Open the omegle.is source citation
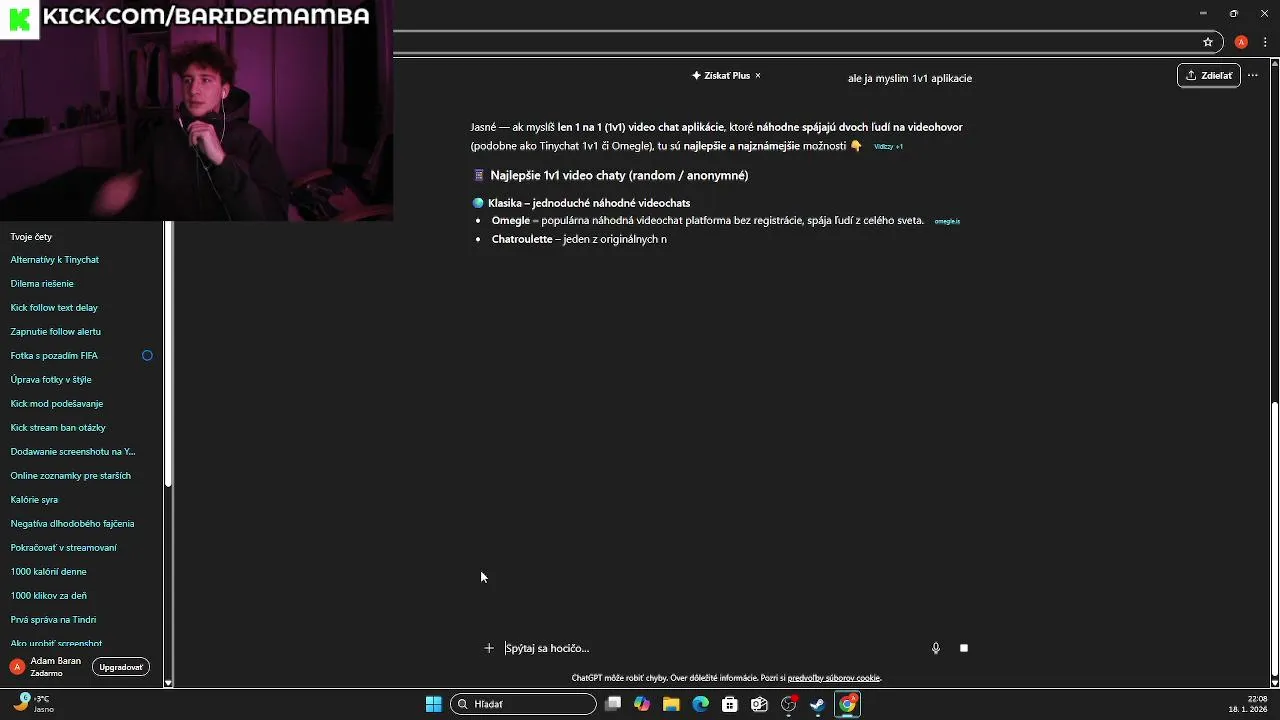The width and height of the screenshot is (1280, 720). [x=947, y=221]
